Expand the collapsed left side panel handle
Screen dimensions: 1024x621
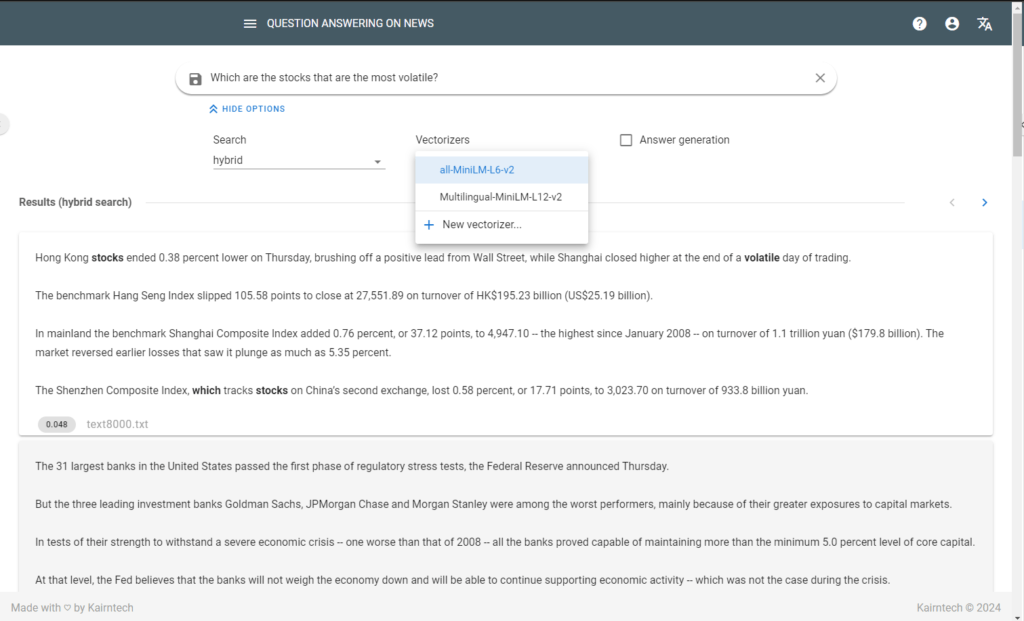click(x=4, y=124)
